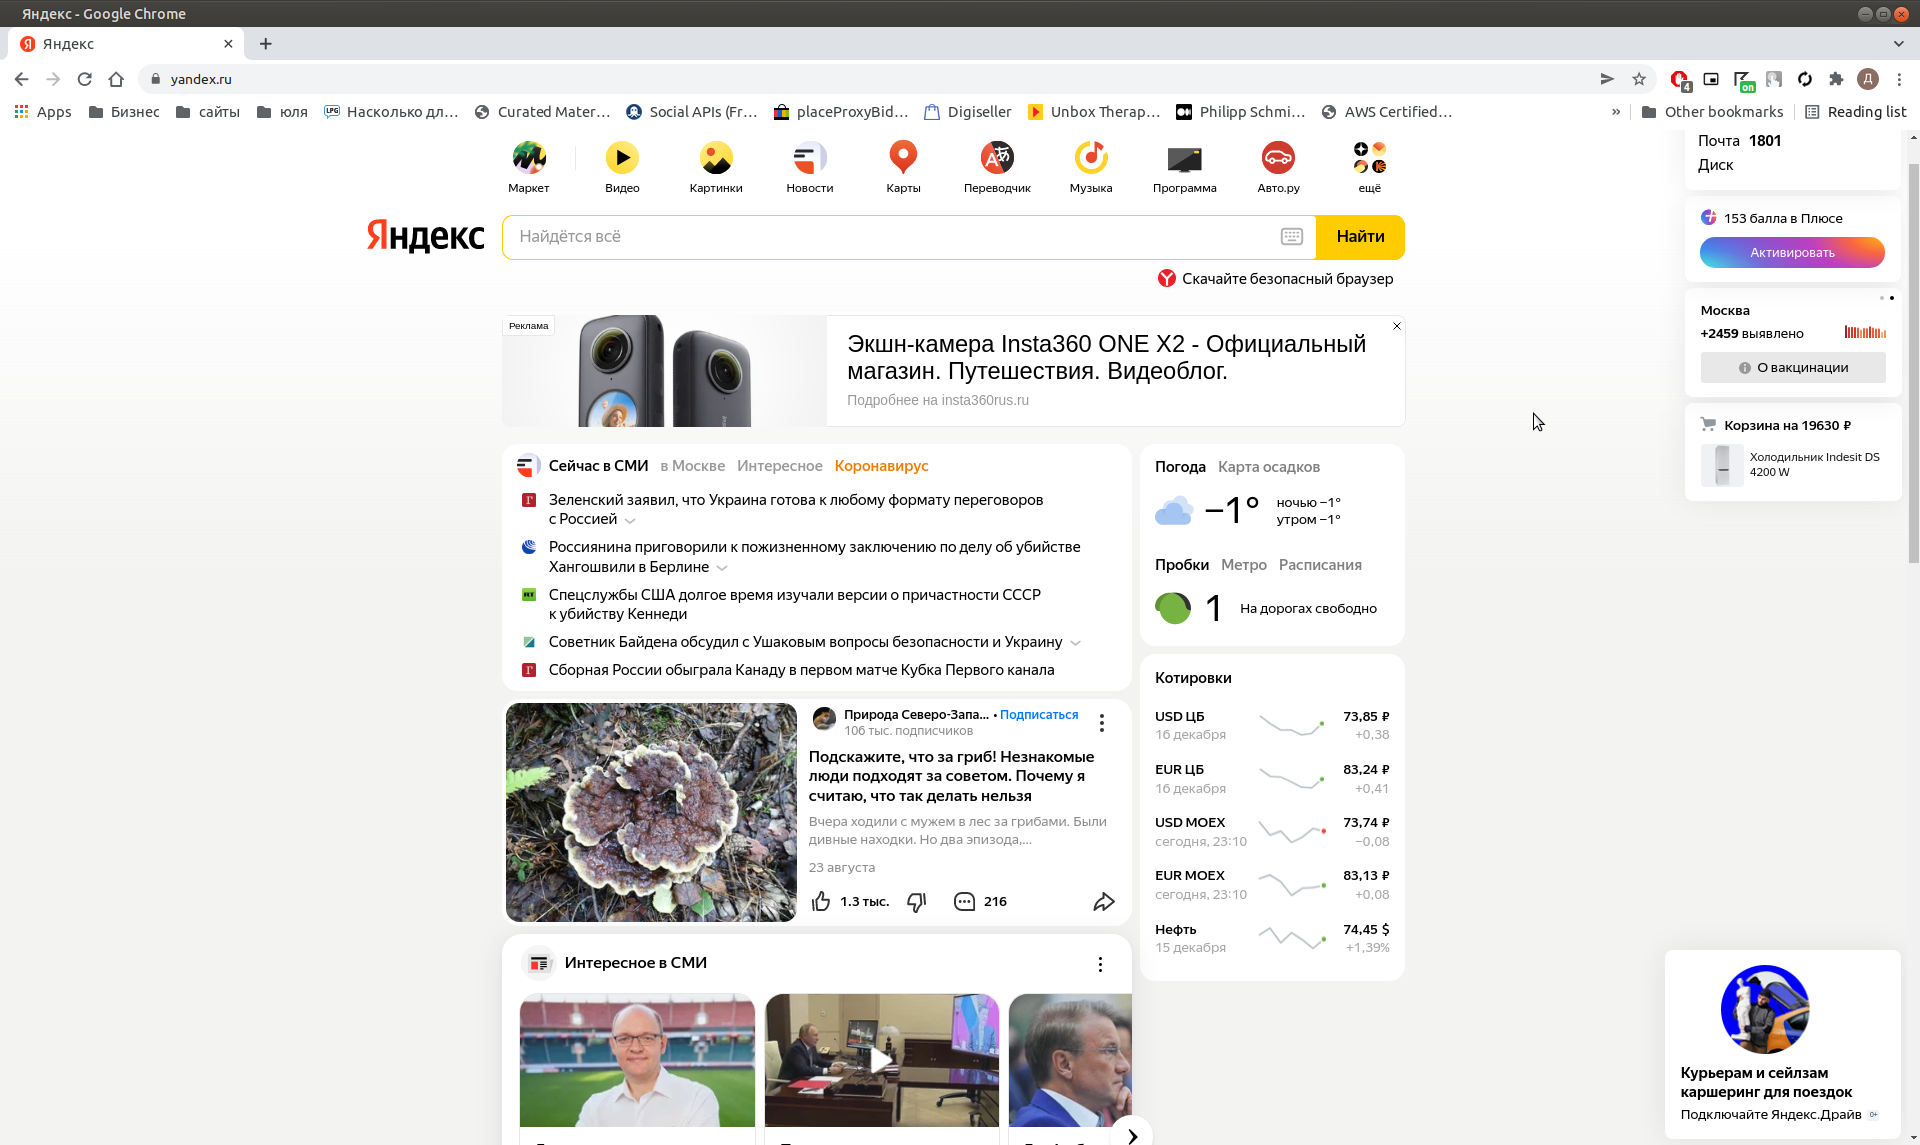Expand the Biden adviser news chevron
Image resolution: width=1920 pixels, height=1145 pixels.
click(x=1076, y=643)
